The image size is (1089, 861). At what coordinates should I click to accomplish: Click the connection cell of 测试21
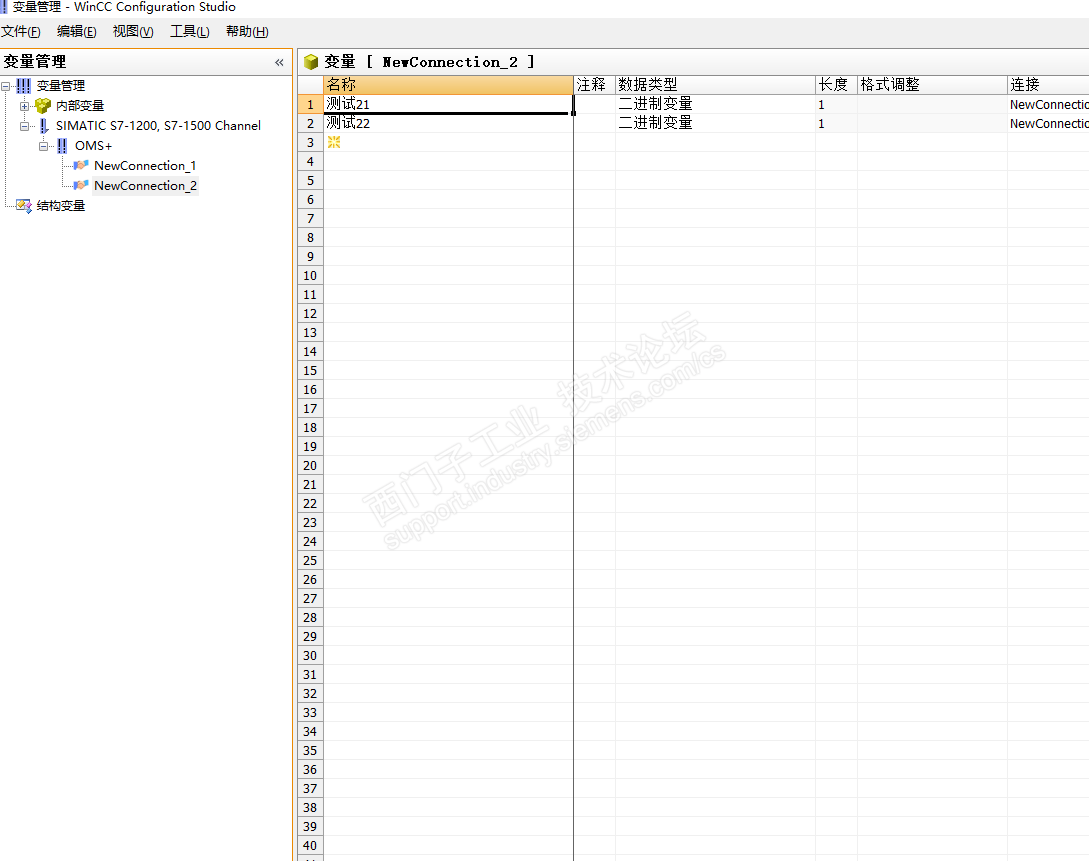pyautogui.click(x=1048, y=104)
